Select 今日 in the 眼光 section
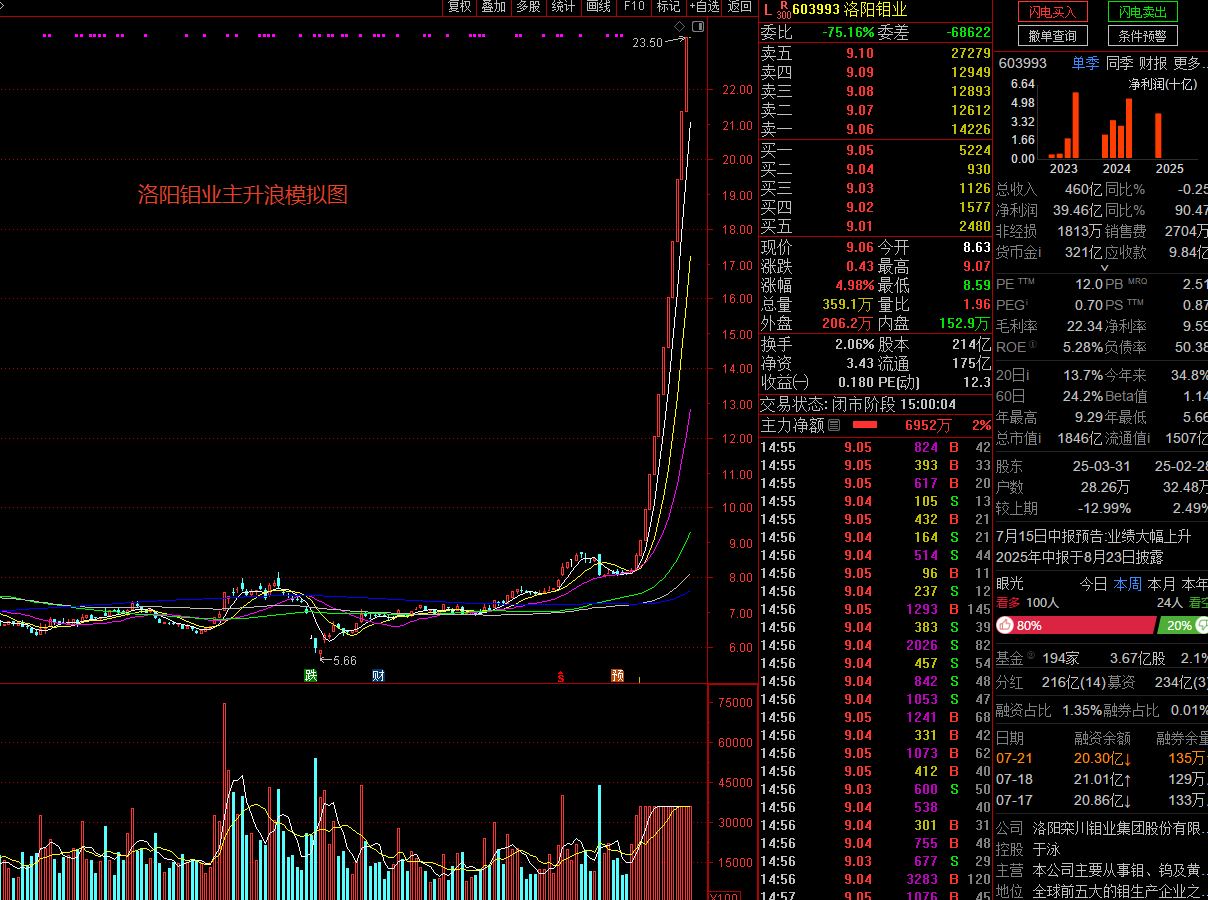This screenshot has height=900, width=1208. click(x=1093, y=584)
